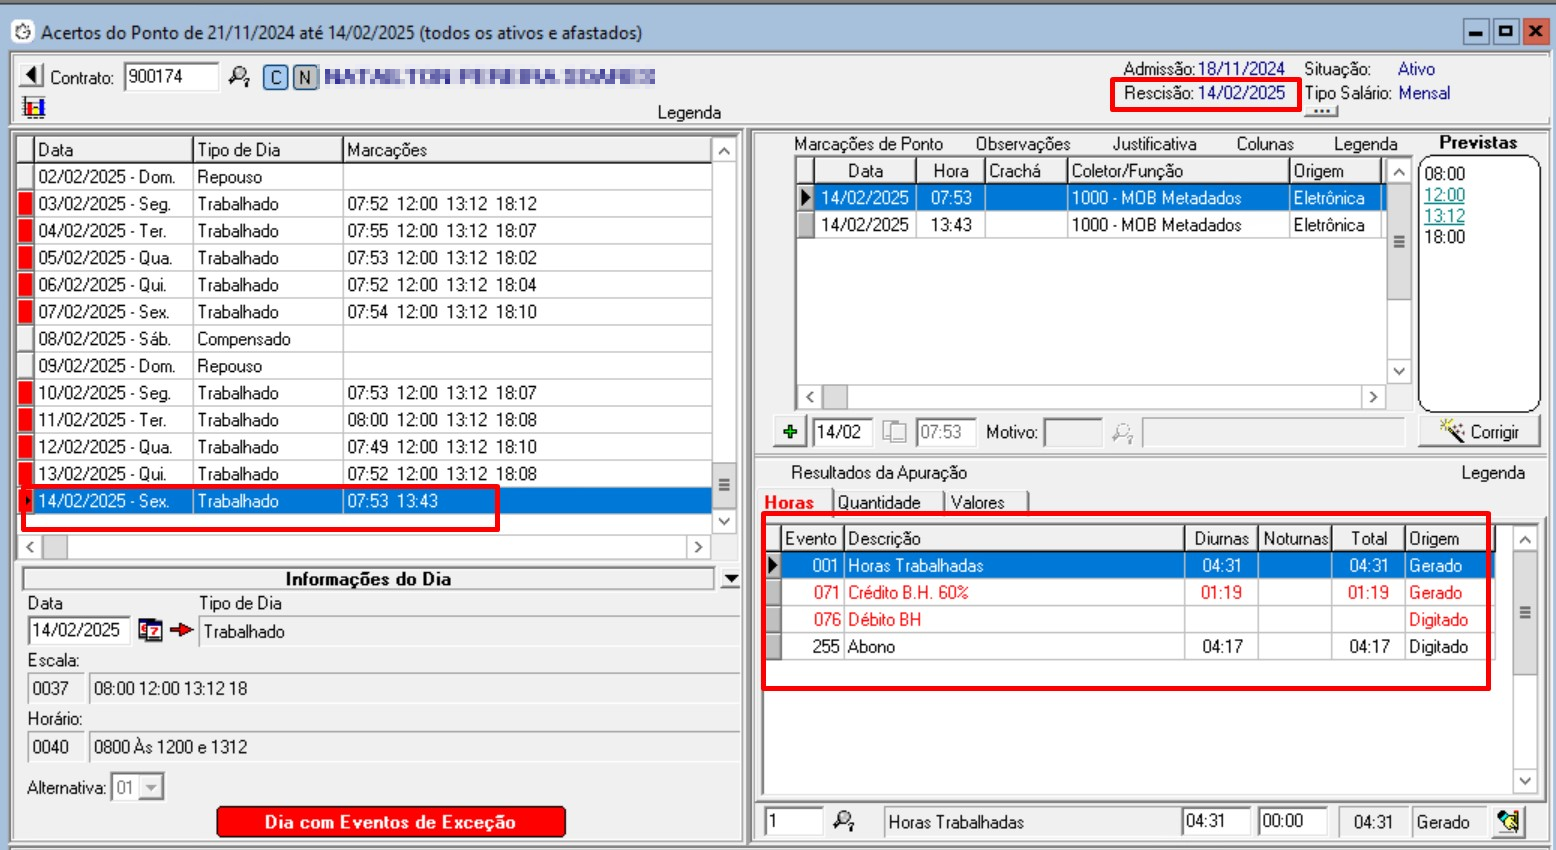Image resolution: width=1556 pixels, height=850 pixels.
Task: Click red arrow beside Tipo de Dia
Action: tap(181, 630)
